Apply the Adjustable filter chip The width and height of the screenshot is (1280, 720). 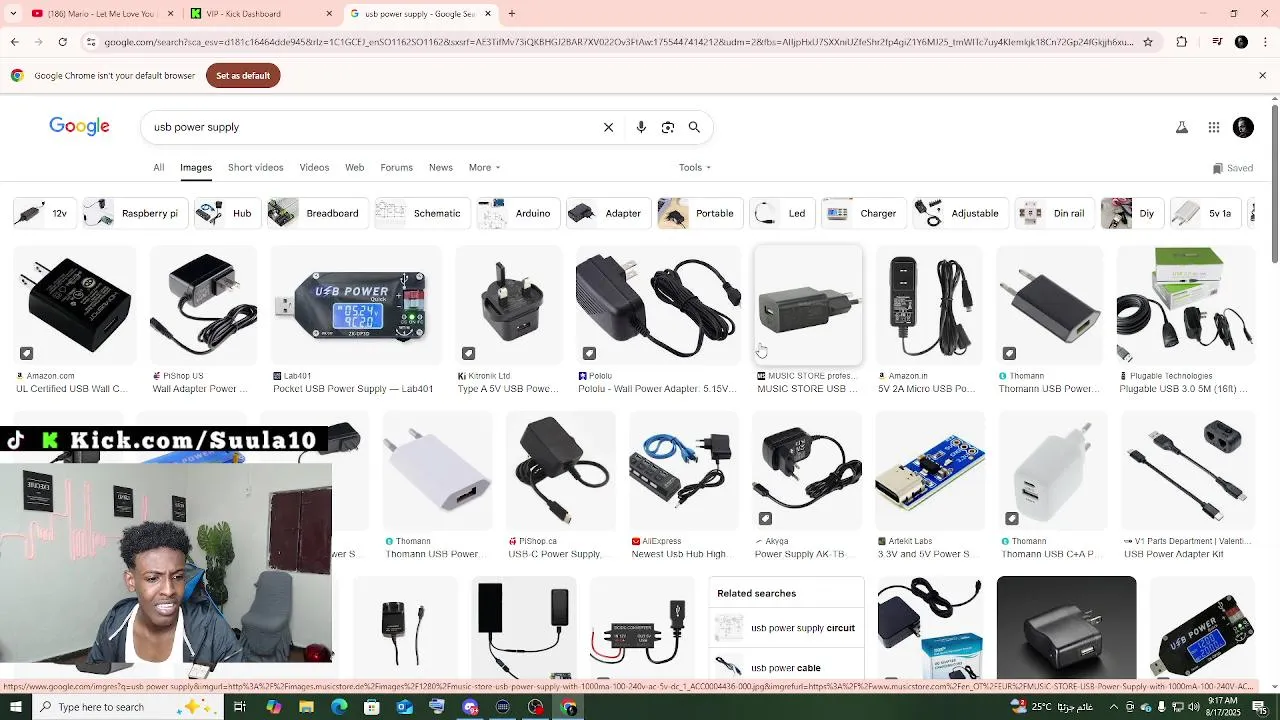(x=960, y=213)
